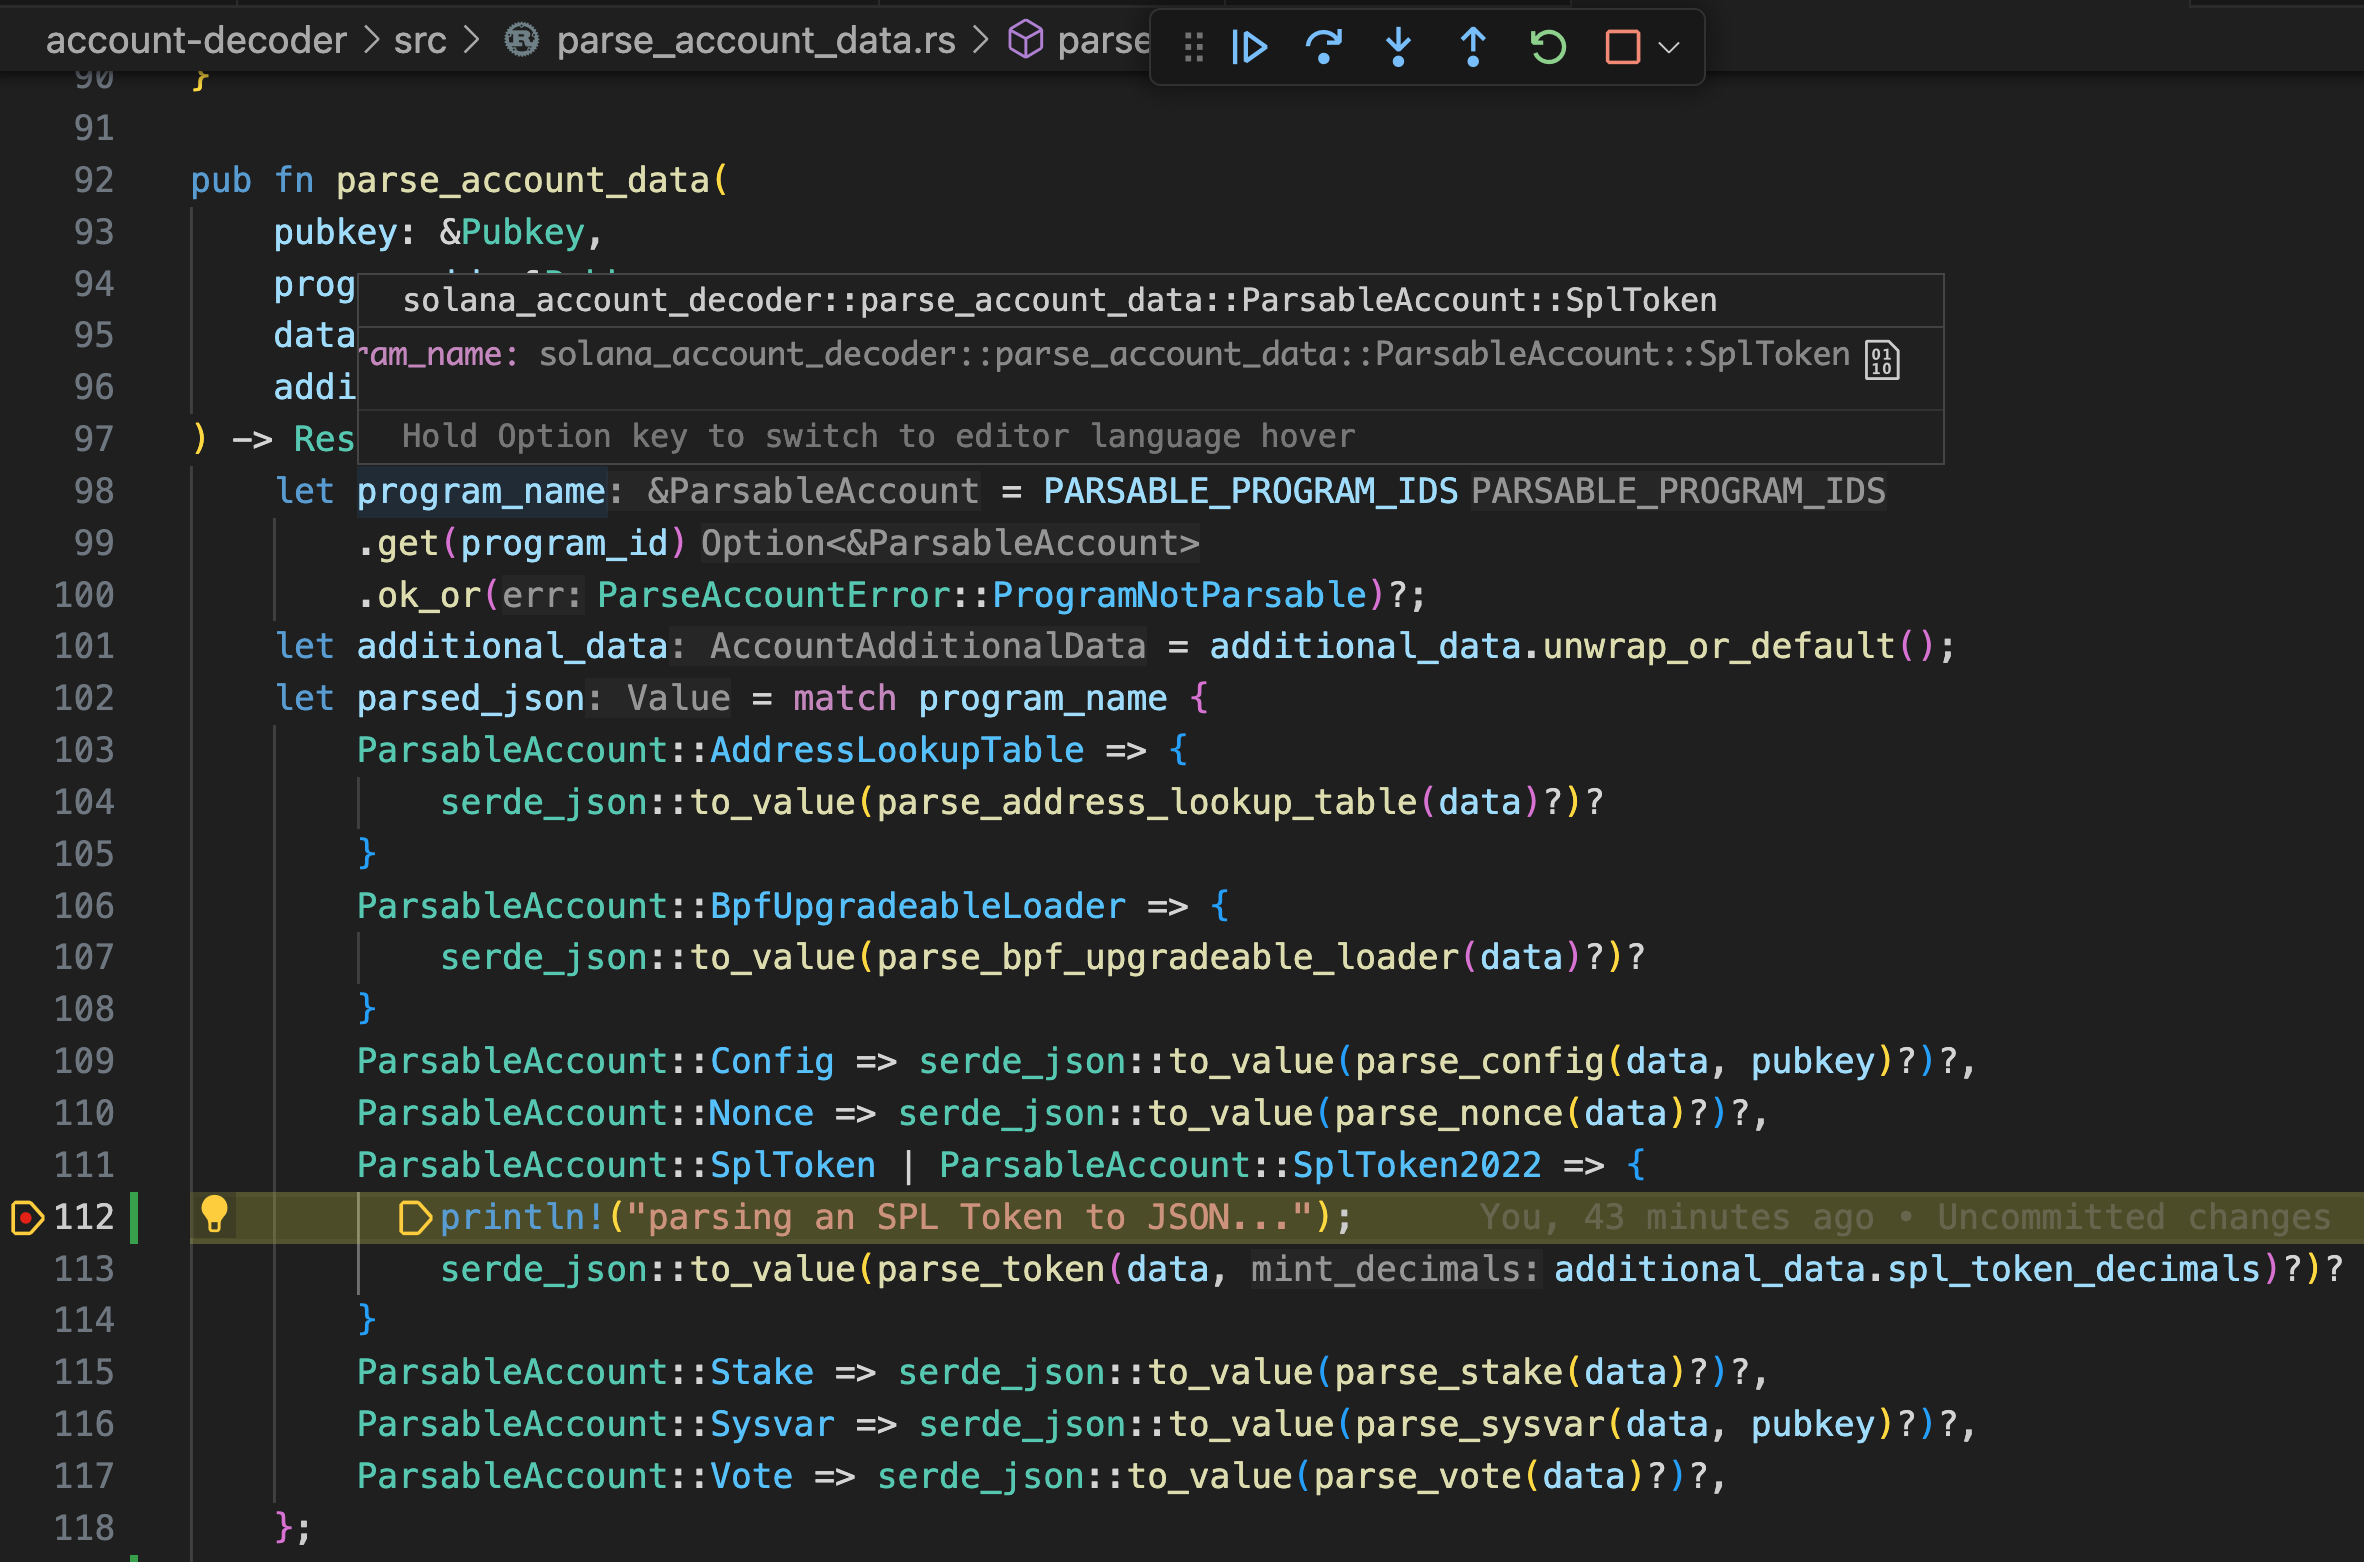Click the match keyword on line 102

(x=845, y=698)
